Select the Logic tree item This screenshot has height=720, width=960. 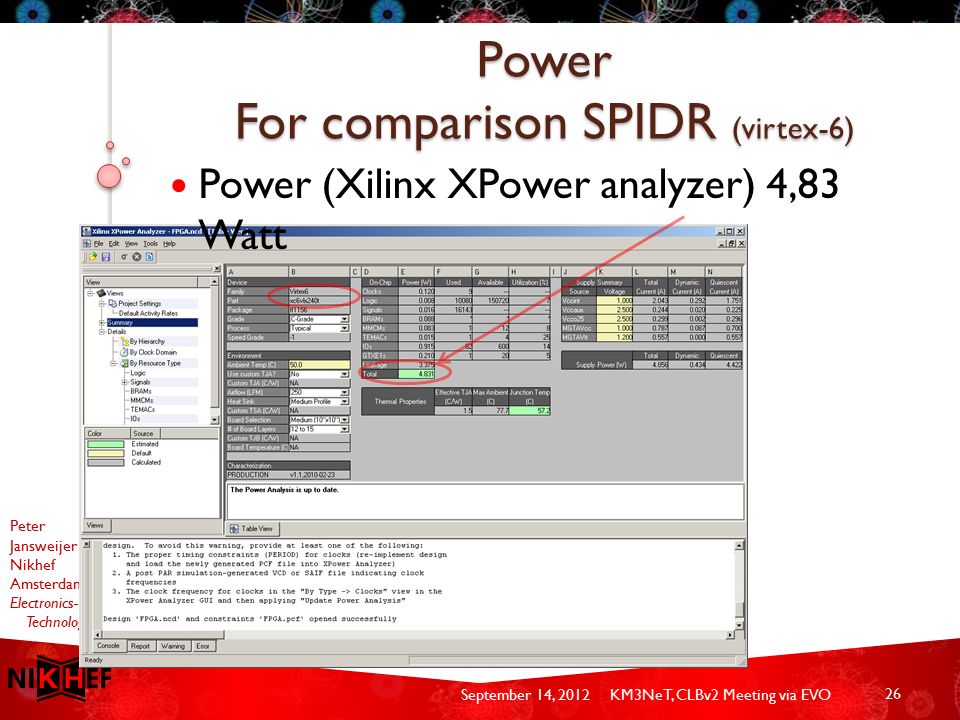[x=138, y=373]
